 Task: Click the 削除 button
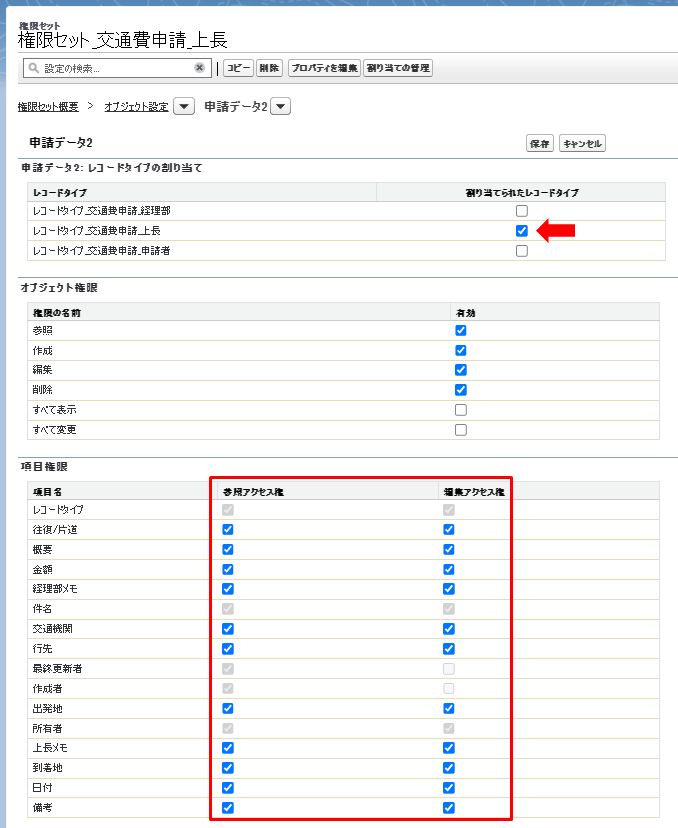coord(269,68)
